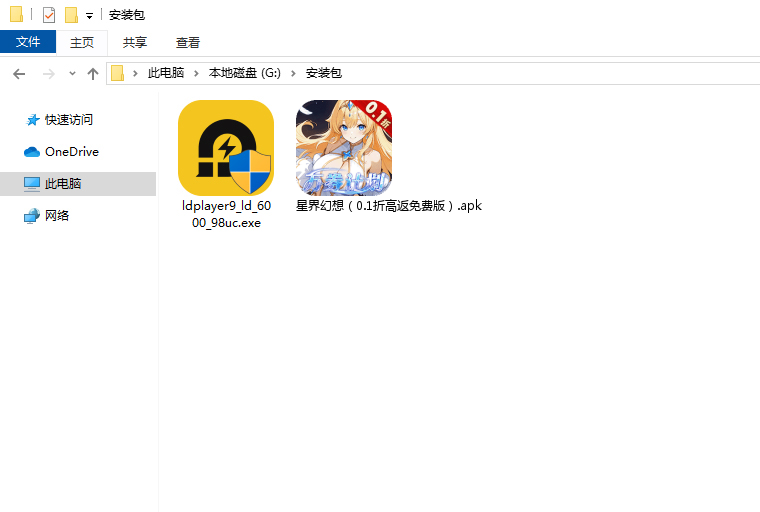Image resolution: width=760 pixels, height=512 pixels.
Task: Open the customize quick access toolbar dropdown
Action: [89, 16]
